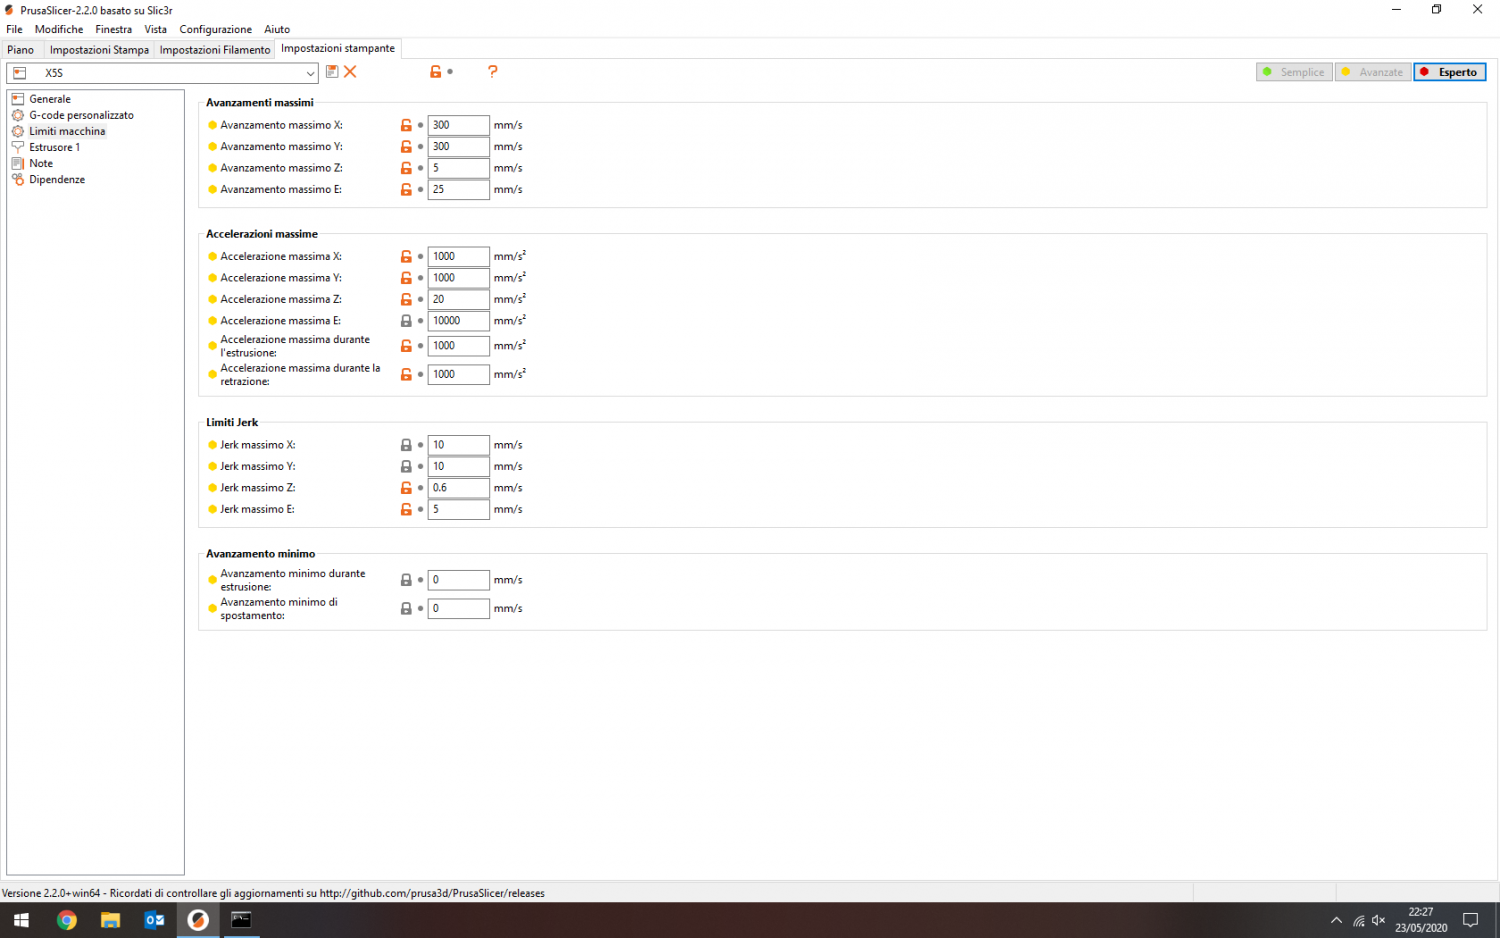Click the Accelerazione massima Z value field
Viewport: 1500px width, 938px height.
pos(459,299)
